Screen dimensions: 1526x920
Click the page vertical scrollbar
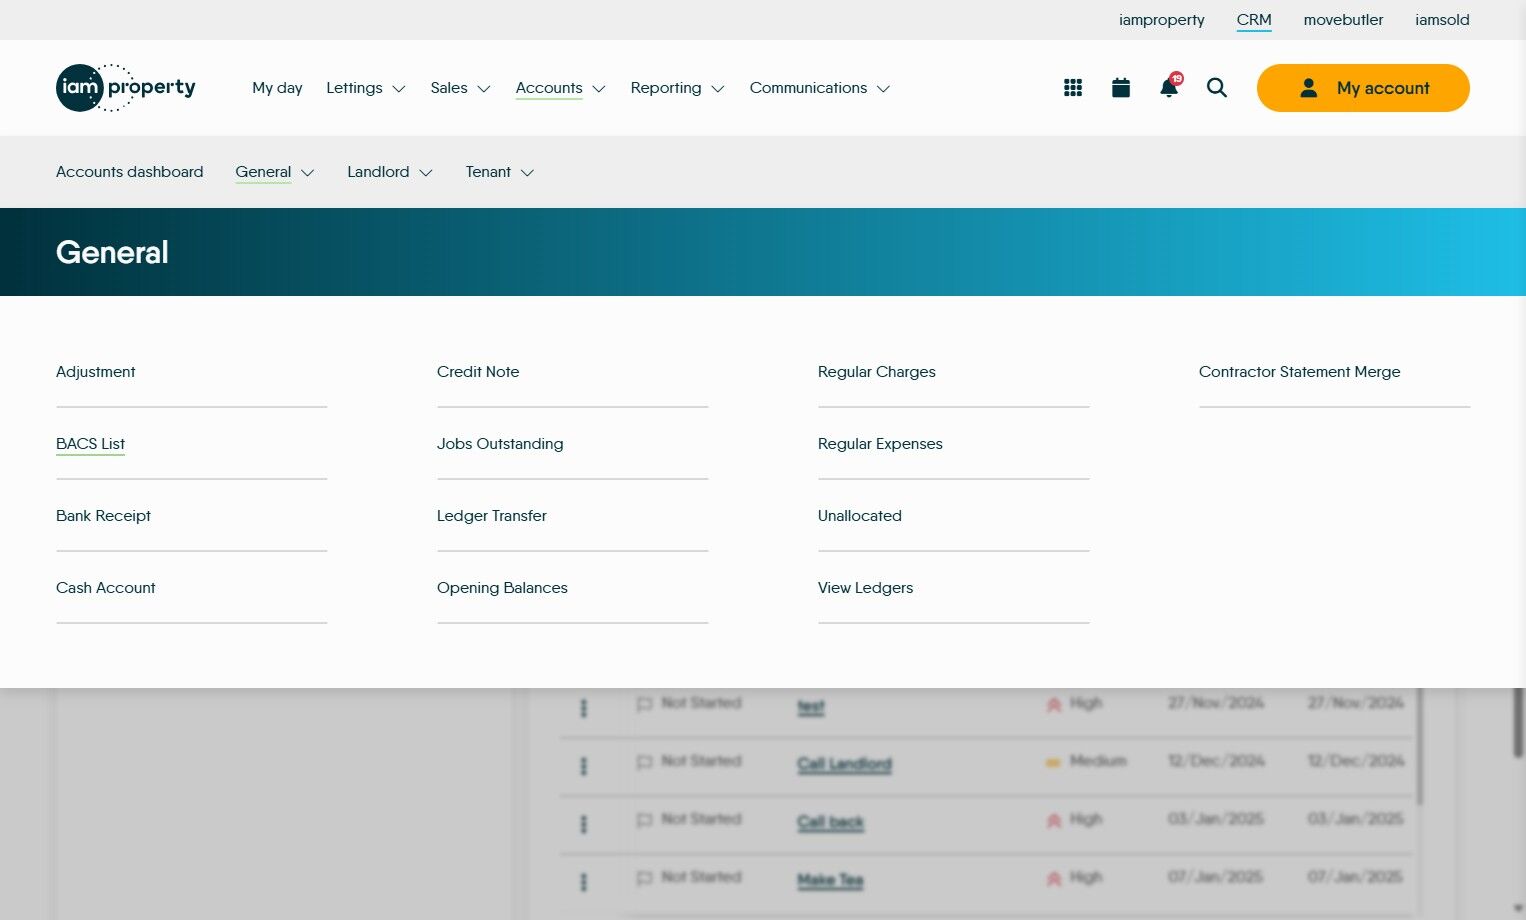click(x=1518, y=723)
